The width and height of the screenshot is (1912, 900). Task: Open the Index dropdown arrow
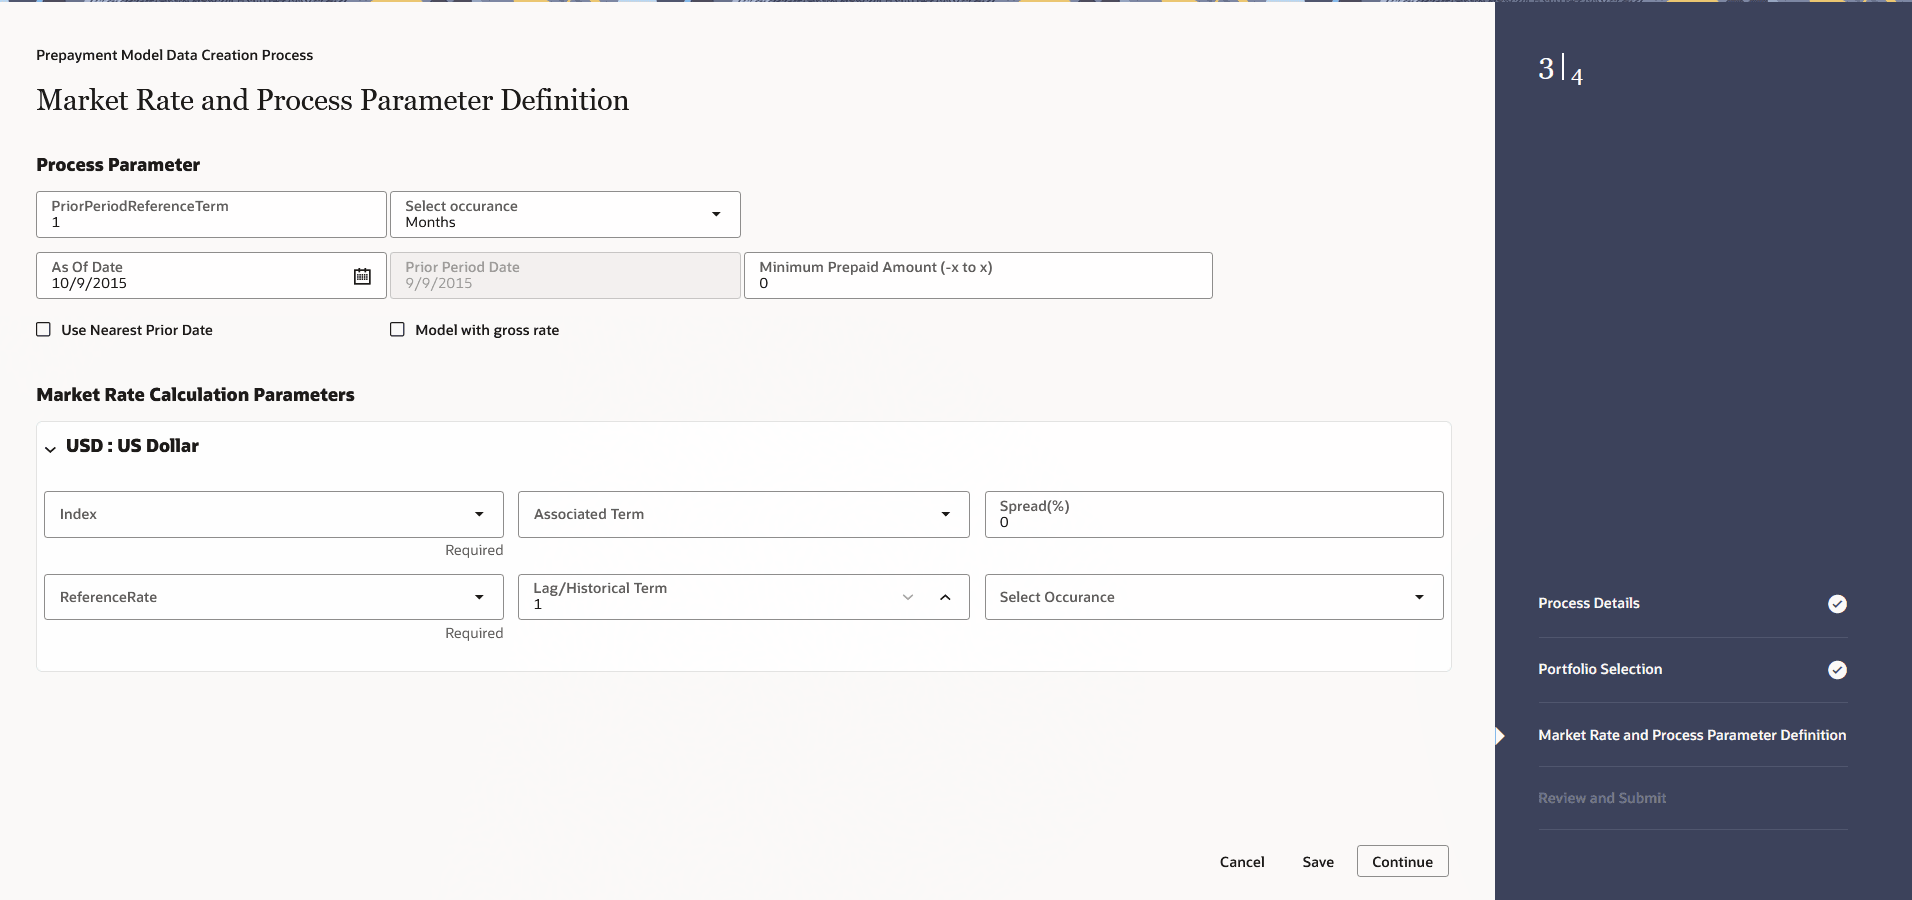479,514
